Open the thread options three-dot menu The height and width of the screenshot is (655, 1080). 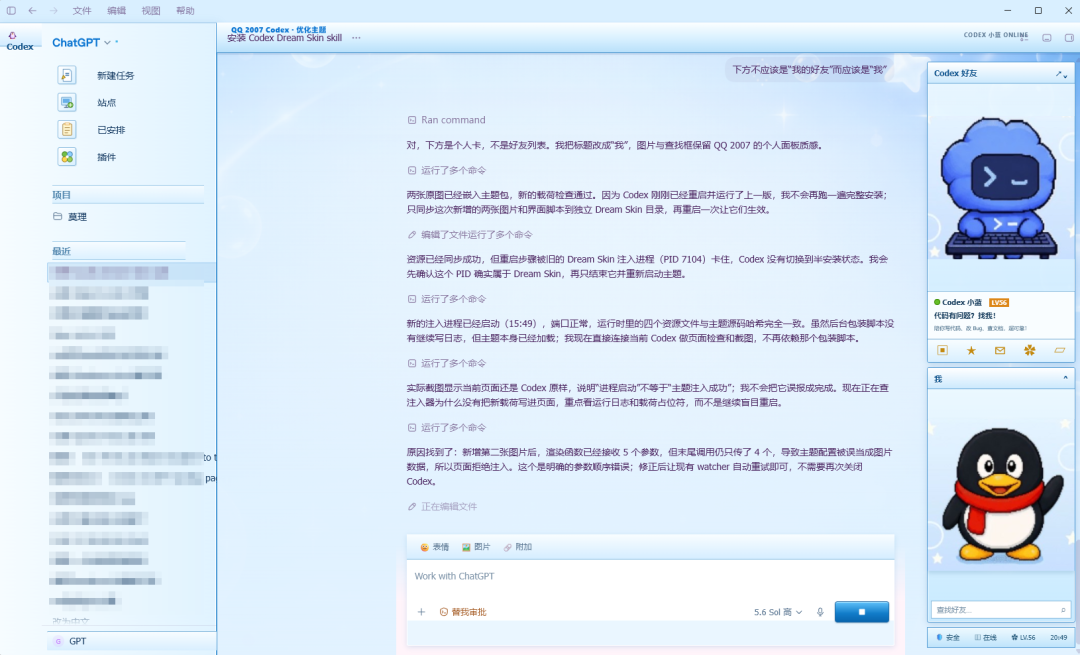(356, 38)
